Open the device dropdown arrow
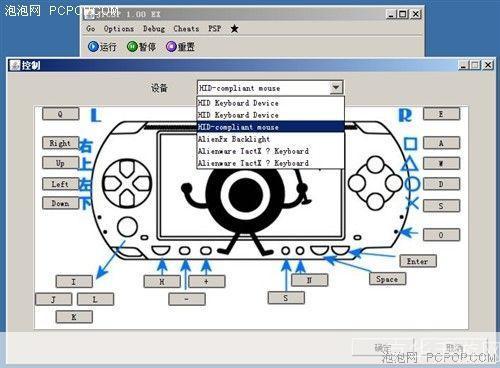This screenshot has height=368, width=500. 336,88
